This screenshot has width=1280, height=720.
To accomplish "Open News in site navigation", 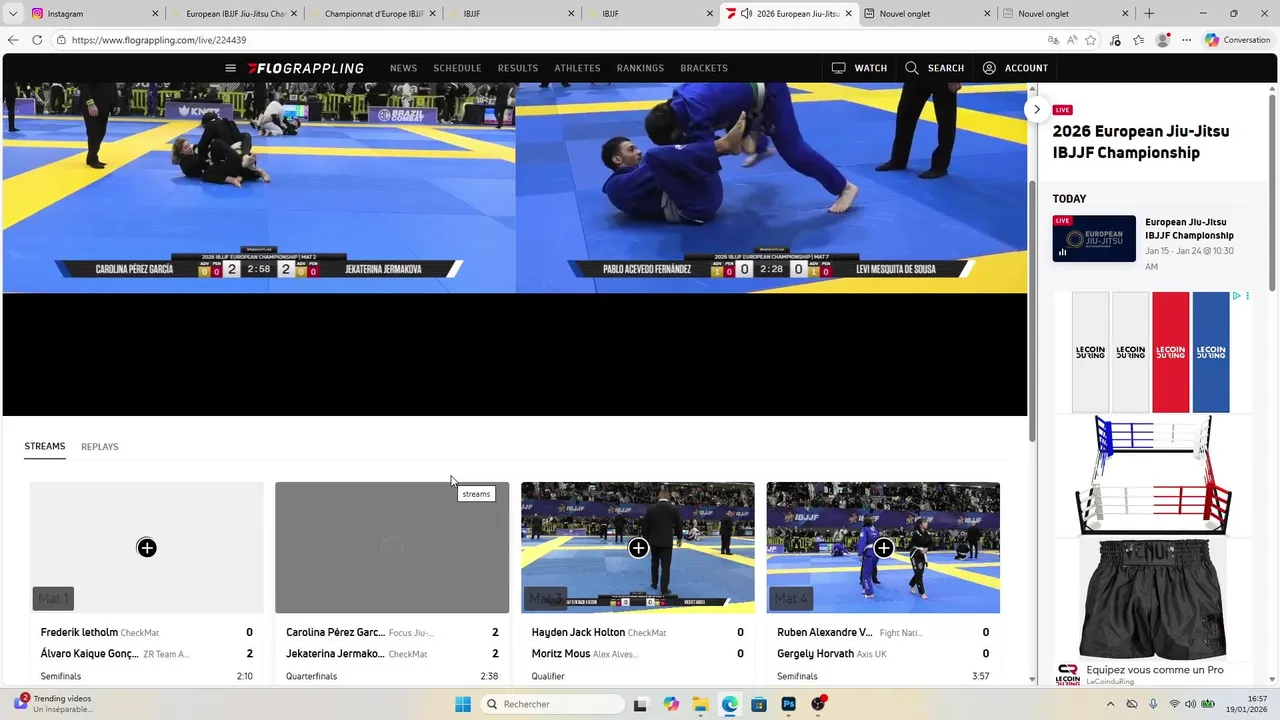I will pos(404,68).
